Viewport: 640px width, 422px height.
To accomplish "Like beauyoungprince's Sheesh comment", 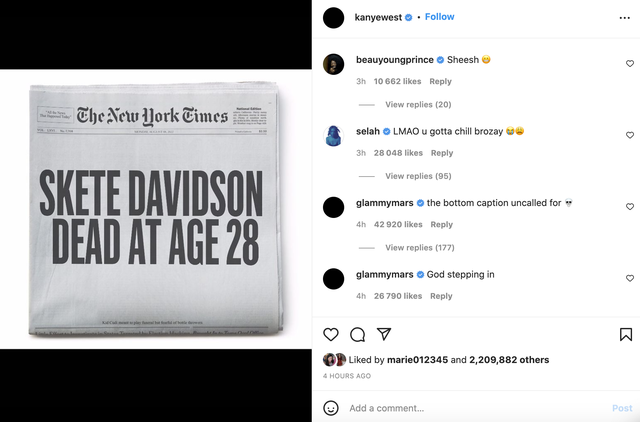I will pos(630,64).
